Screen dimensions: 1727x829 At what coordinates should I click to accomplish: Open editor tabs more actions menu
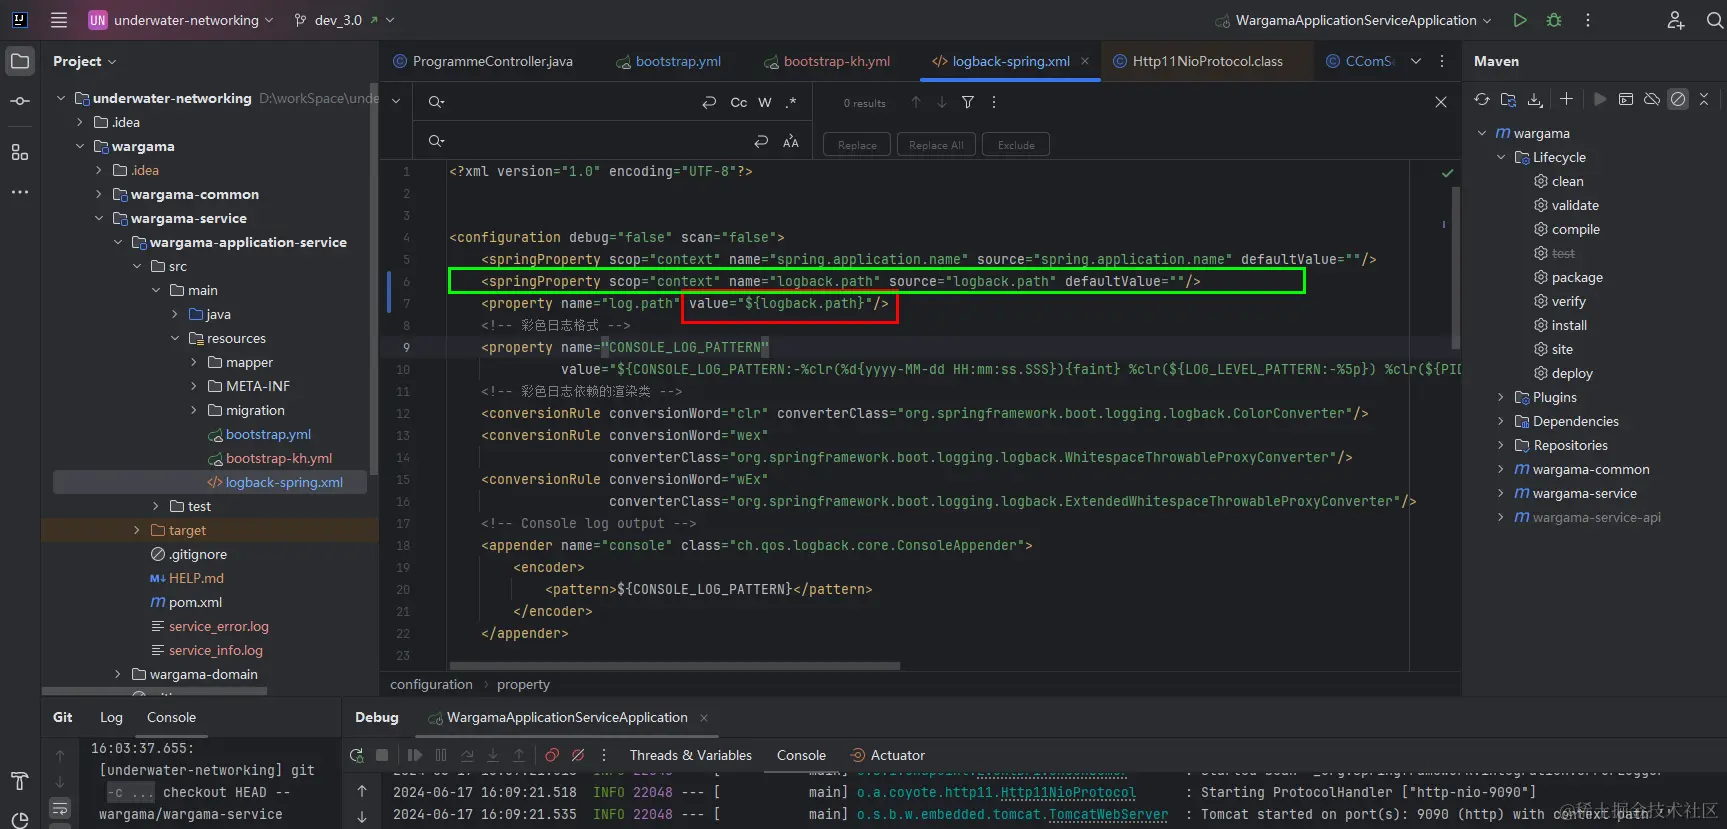pyautogui.click(x=1442, y=61)
